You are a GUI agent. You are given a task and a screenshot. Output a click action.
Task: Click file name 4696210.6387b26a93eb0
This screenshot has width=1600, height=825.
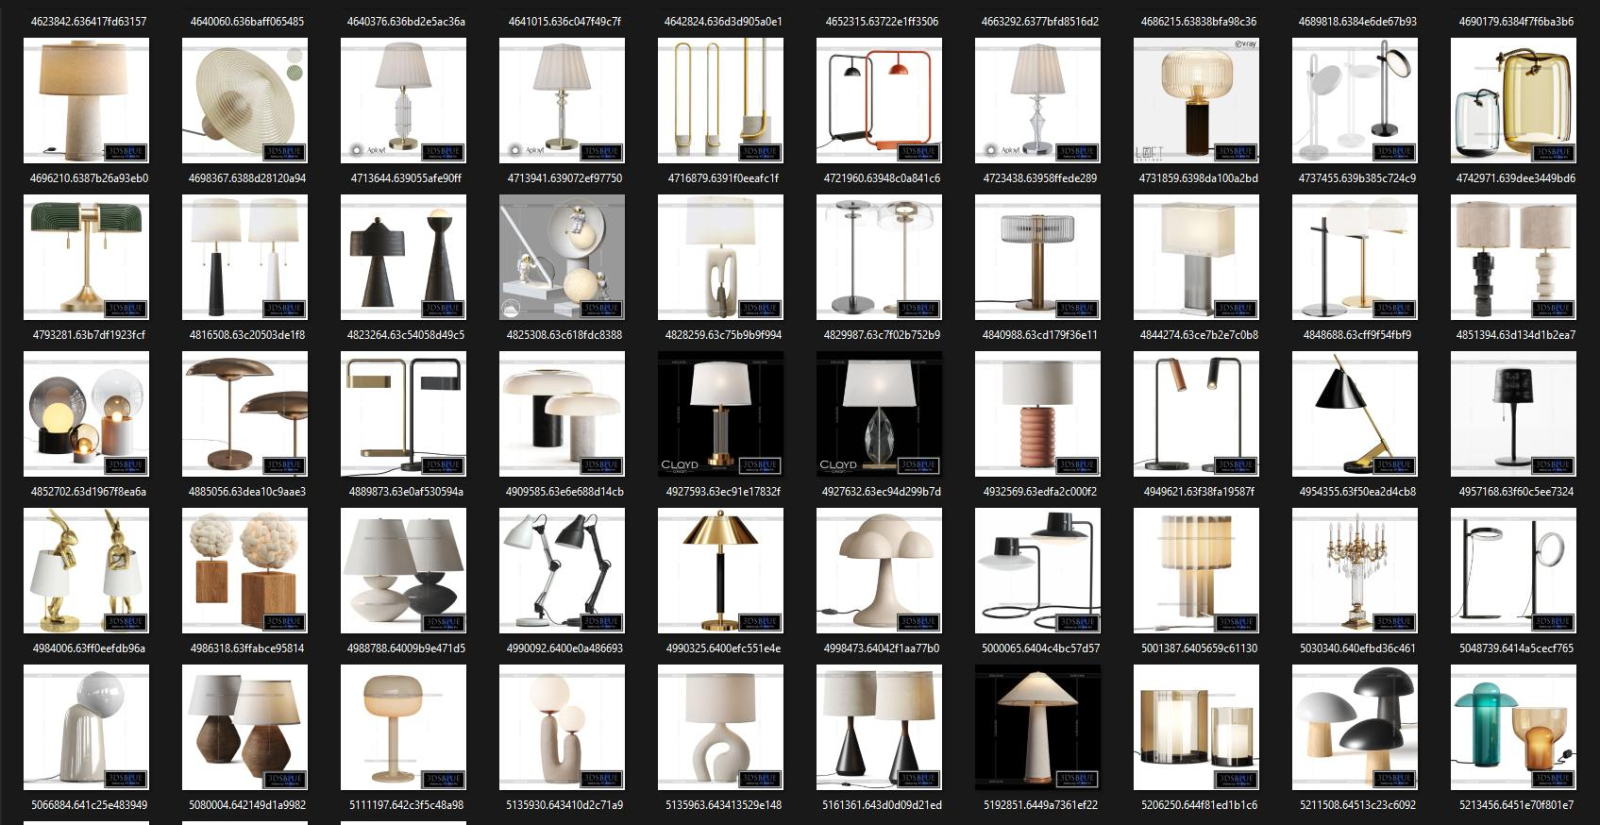click(89, 178)
